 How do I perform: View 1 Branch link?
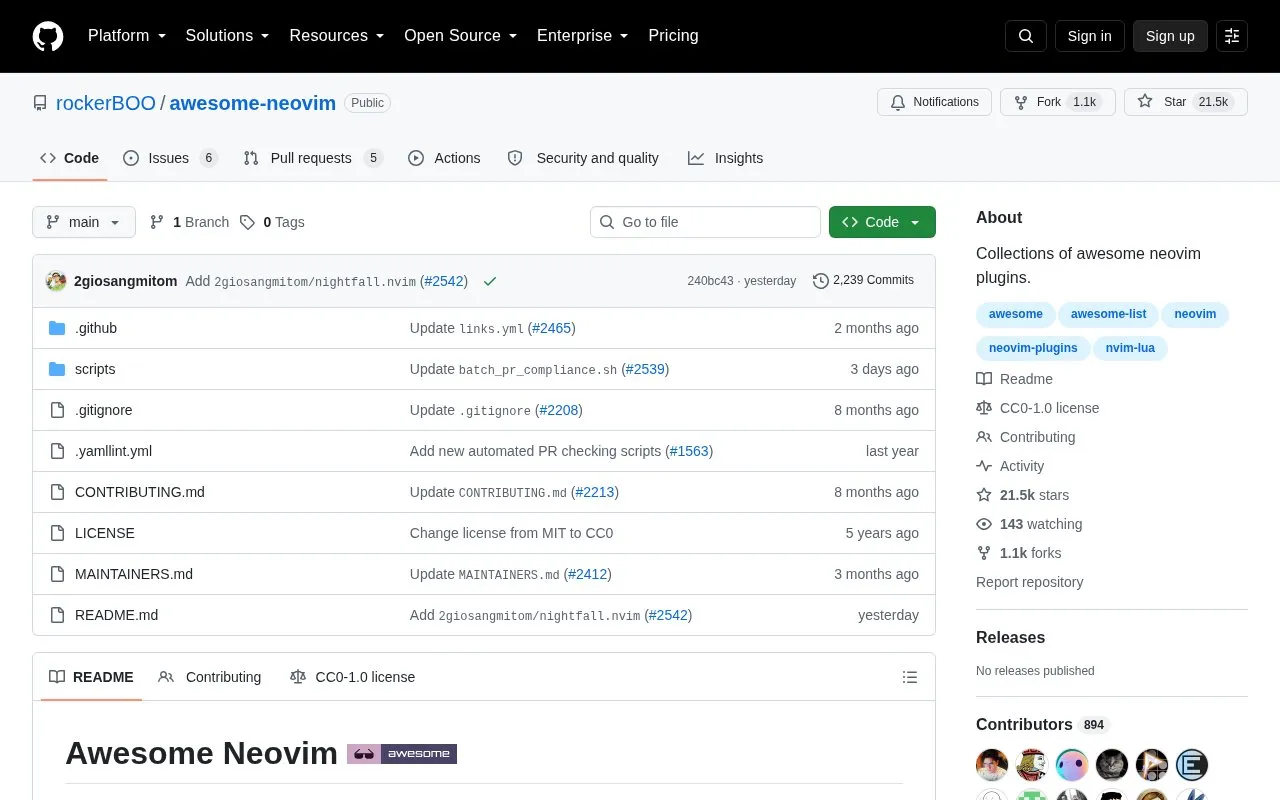[x=189, y=222]
